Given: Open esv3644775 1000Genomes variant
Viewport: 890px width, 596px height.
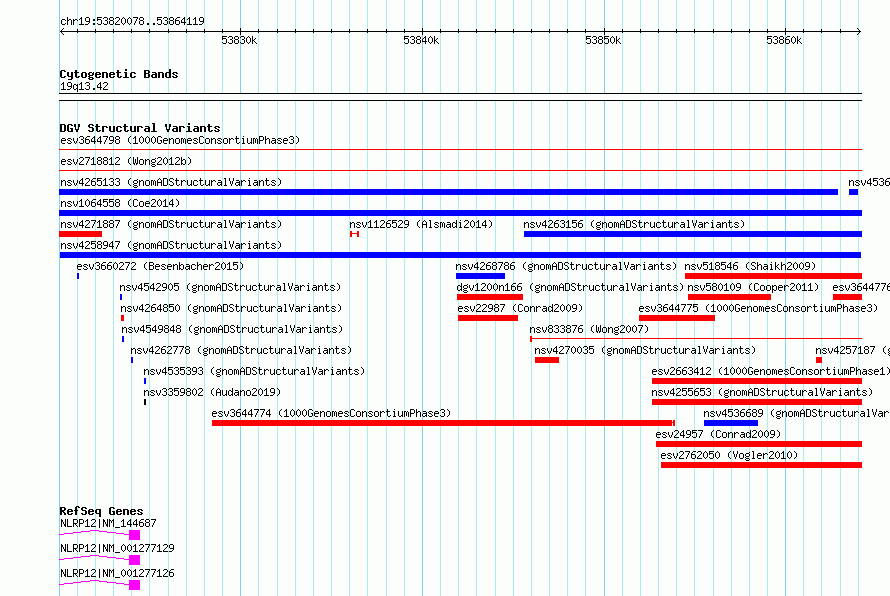Looking at the screenshot, I should click(758, 308).
